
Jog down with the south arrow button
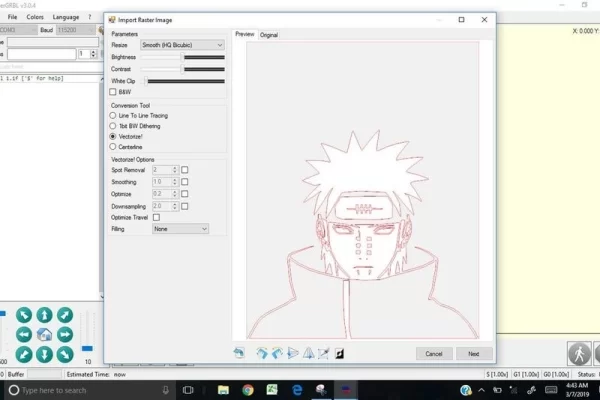pyautogui.click(x=44, y=354)
